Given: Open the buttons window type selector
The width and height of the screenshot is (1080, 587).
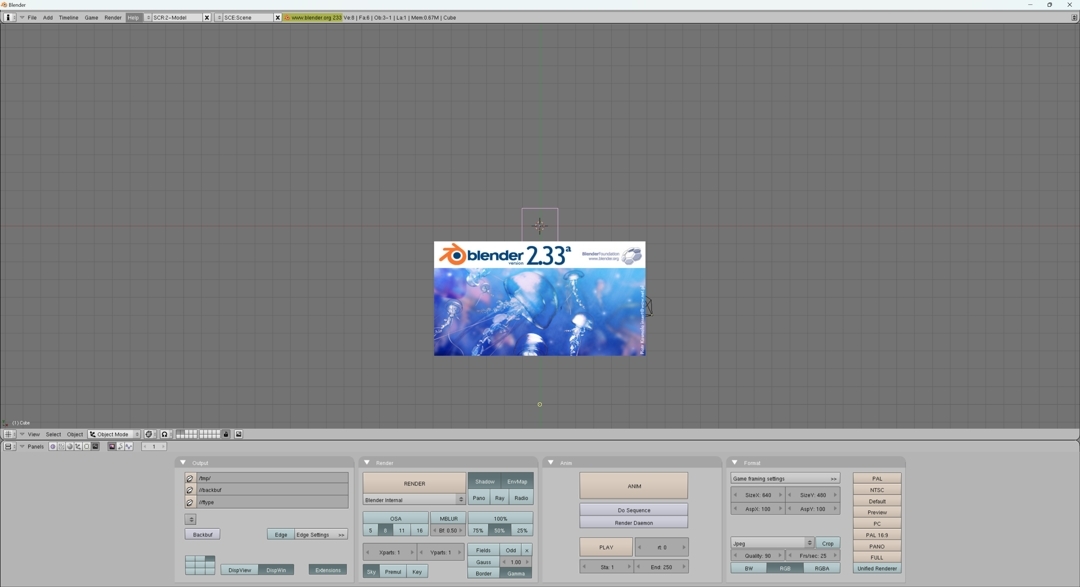Looking at the screenshot, I should point(8,446).
